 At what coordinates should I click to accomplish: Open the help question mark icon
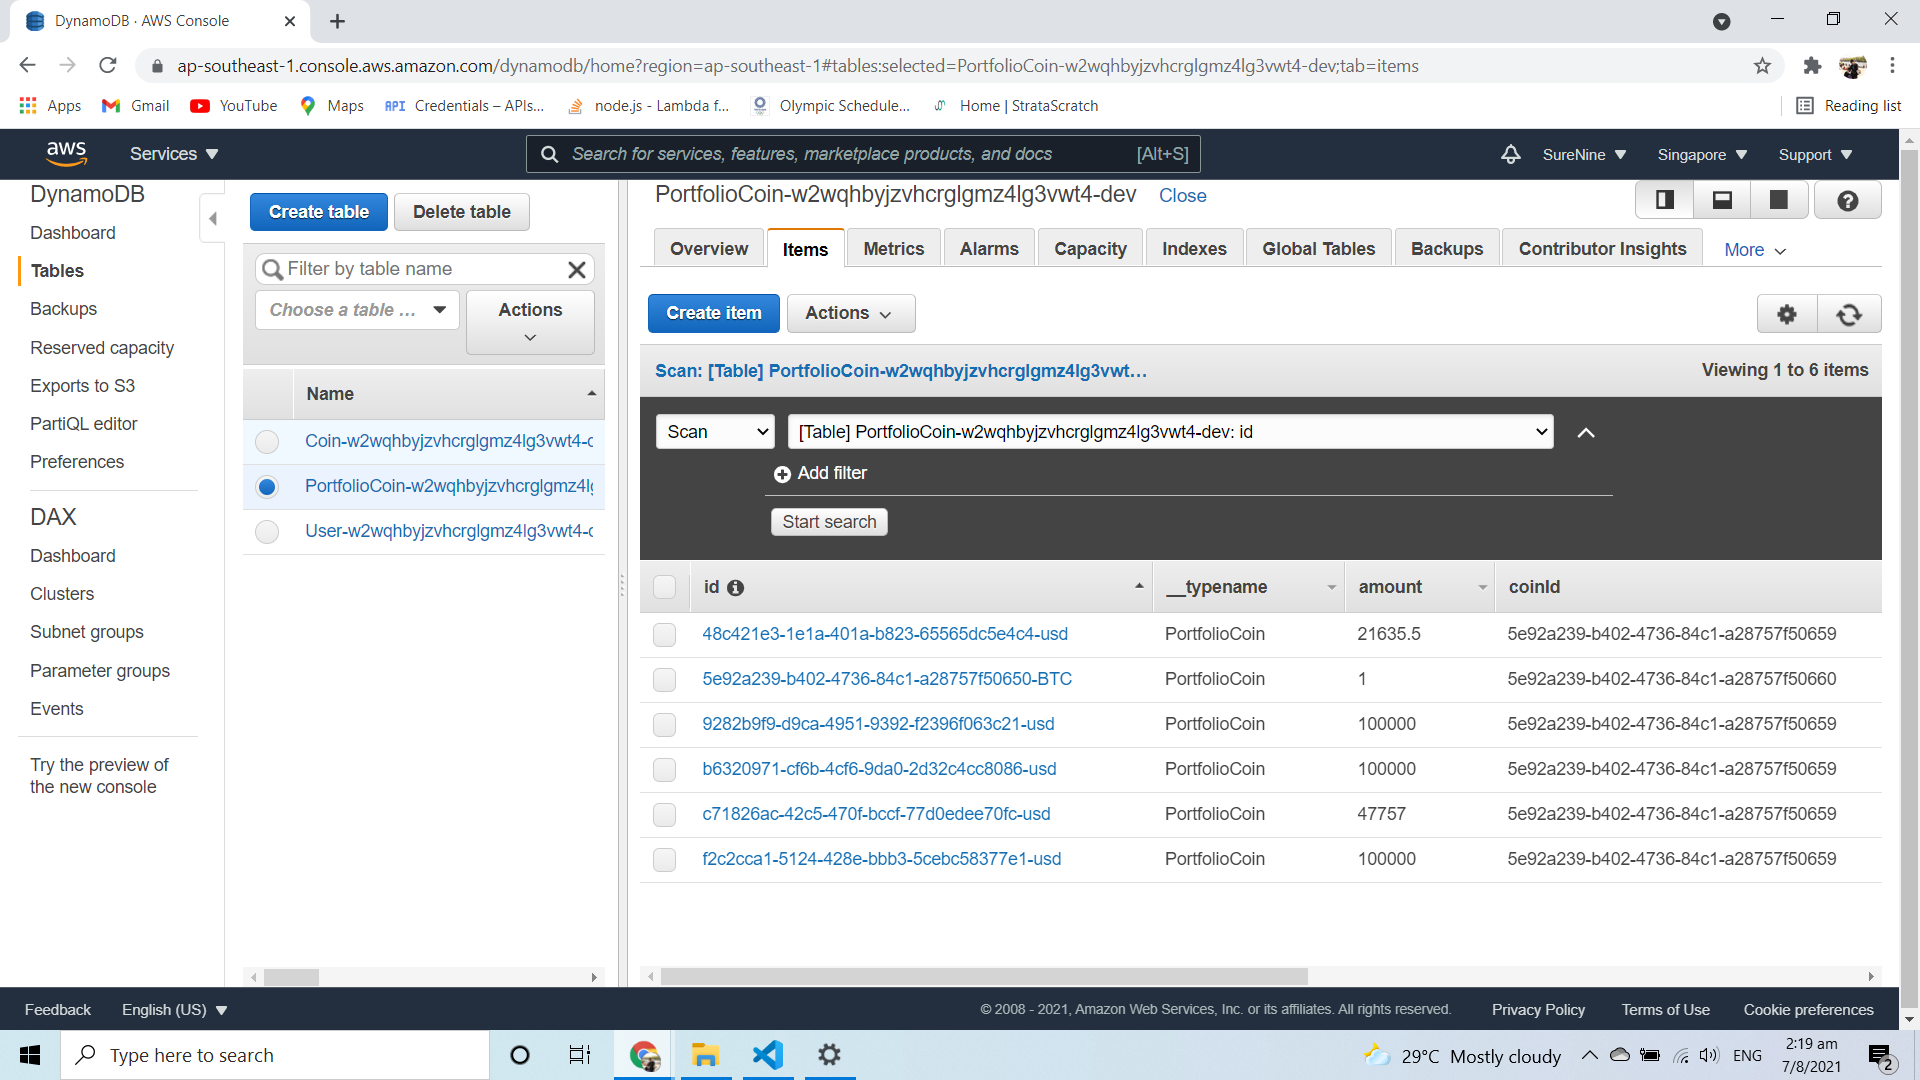click(1847, 201)
